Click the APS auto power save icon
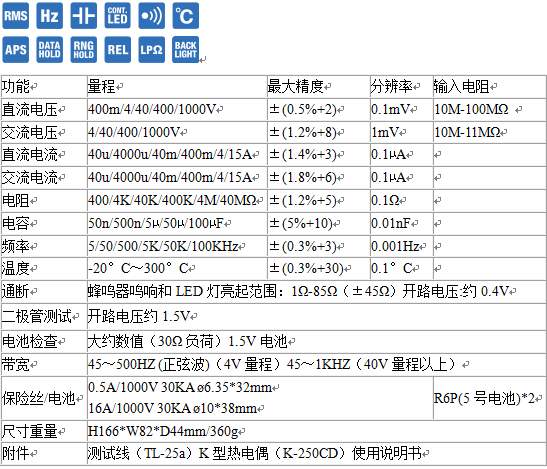The width and height of the screenshot is (547, 469). pos(15,50)
